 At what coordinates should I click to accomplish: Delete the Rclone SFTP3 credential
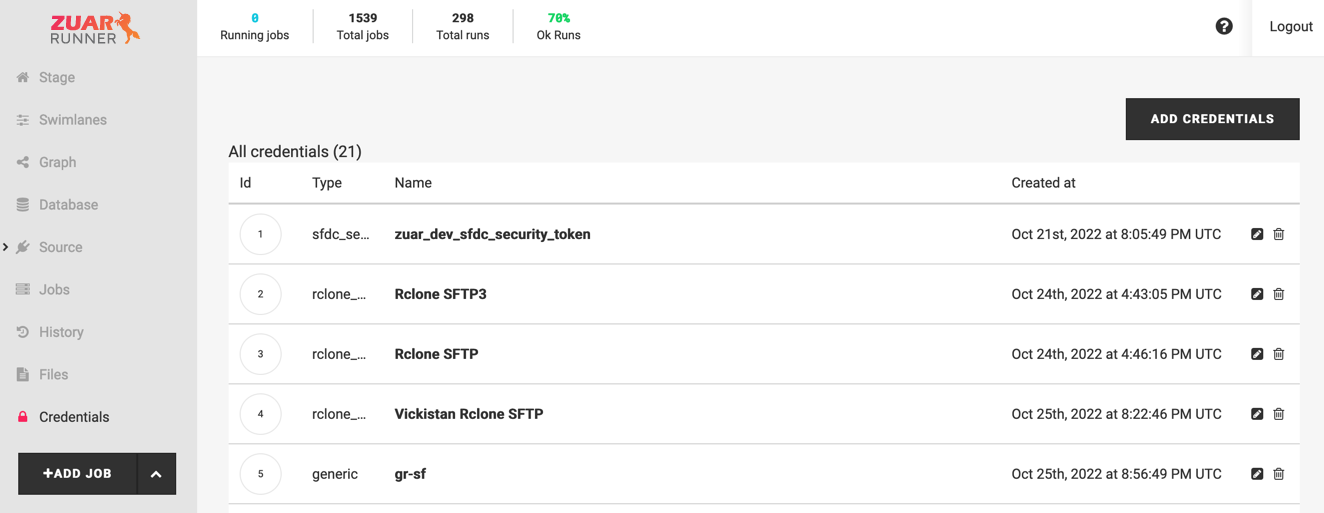click(x=1278, y=294)
